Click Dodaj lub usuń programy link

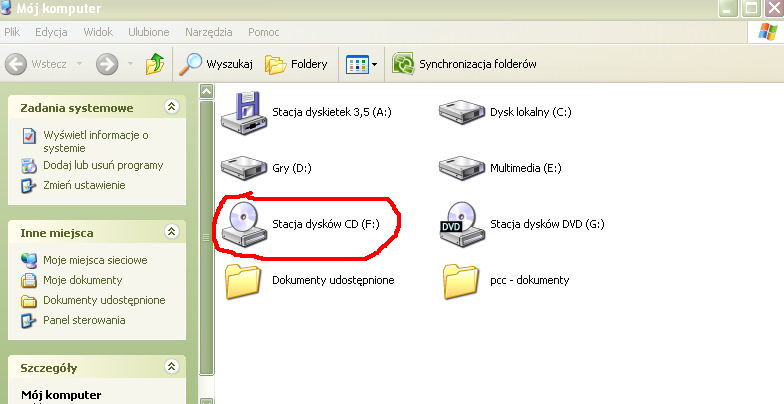coord(103,165)
